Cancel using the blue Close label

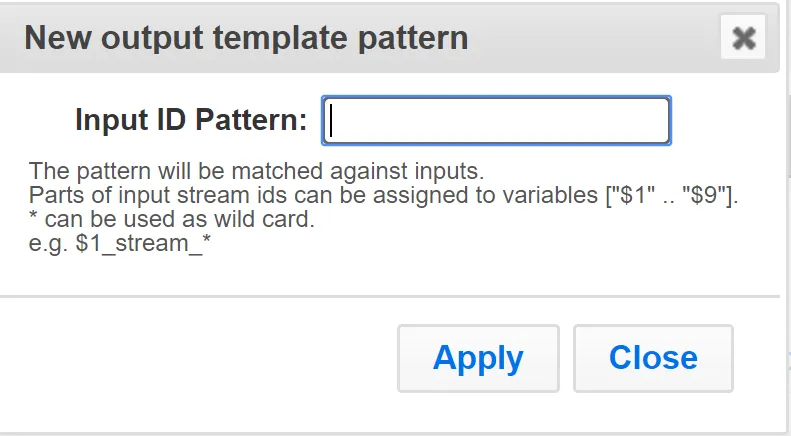pyautogui.click(x=653, y=357)
